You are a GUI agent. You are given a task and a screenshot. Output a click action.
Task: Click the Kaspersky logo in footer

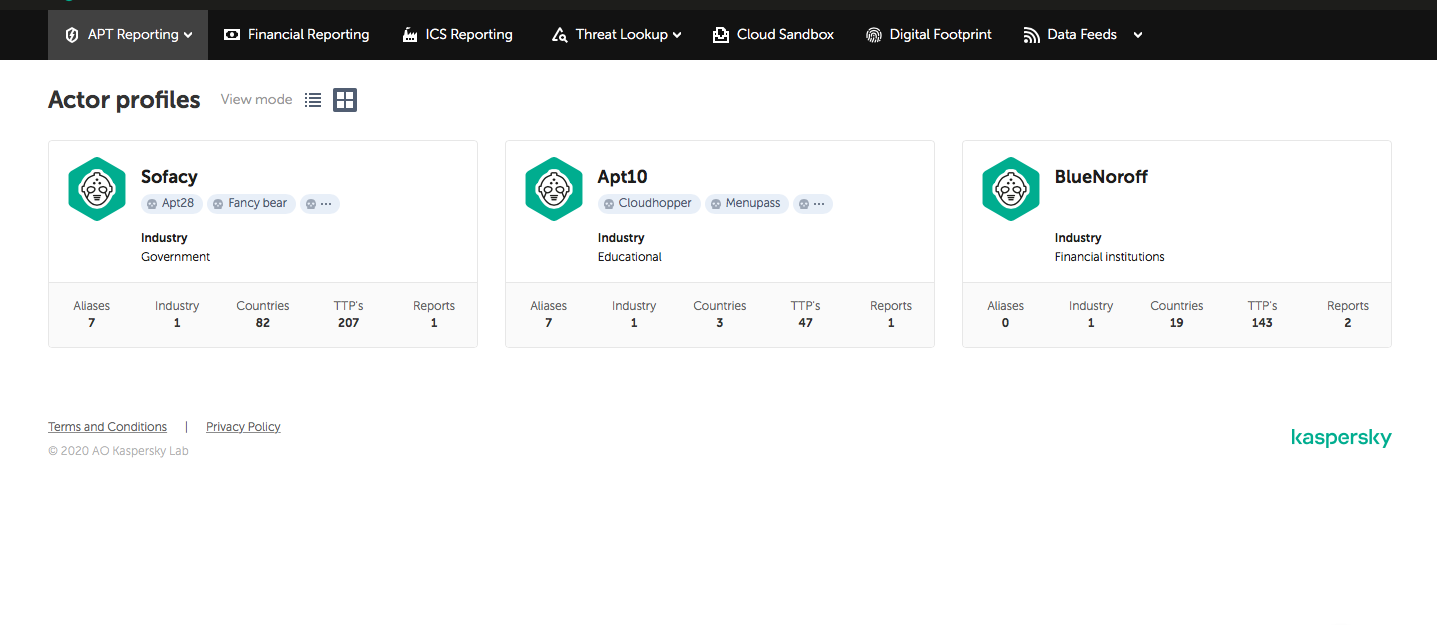pyautogui.click(x=1341, y=438)
